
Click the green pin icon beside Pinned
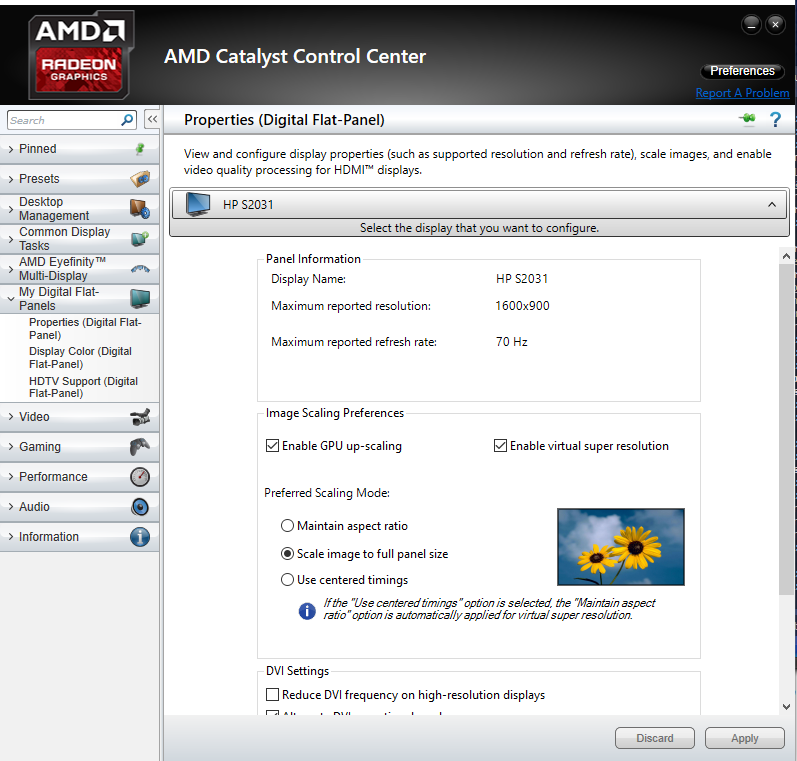tap(140, 149)
